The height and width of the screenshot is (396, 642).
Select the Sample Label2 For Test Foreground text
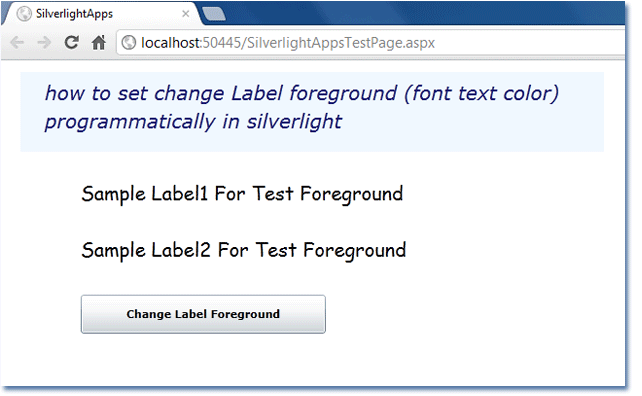[x=244, y=250]
